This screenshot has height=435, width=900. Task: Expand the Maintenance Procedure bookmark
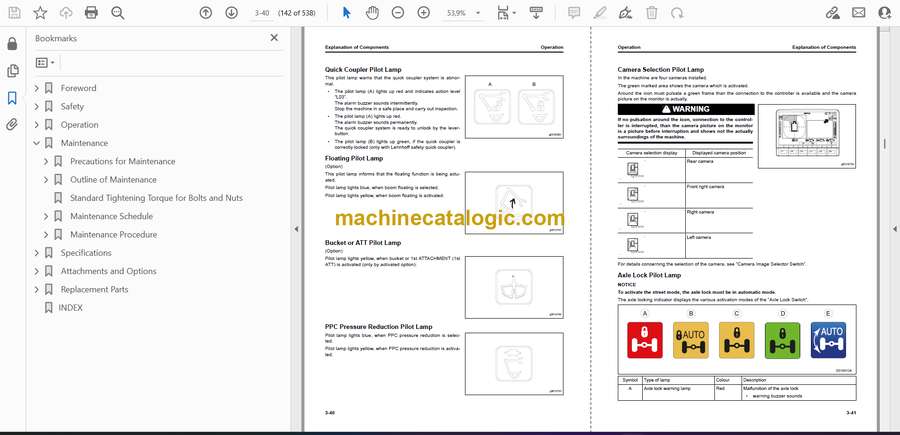46,235
